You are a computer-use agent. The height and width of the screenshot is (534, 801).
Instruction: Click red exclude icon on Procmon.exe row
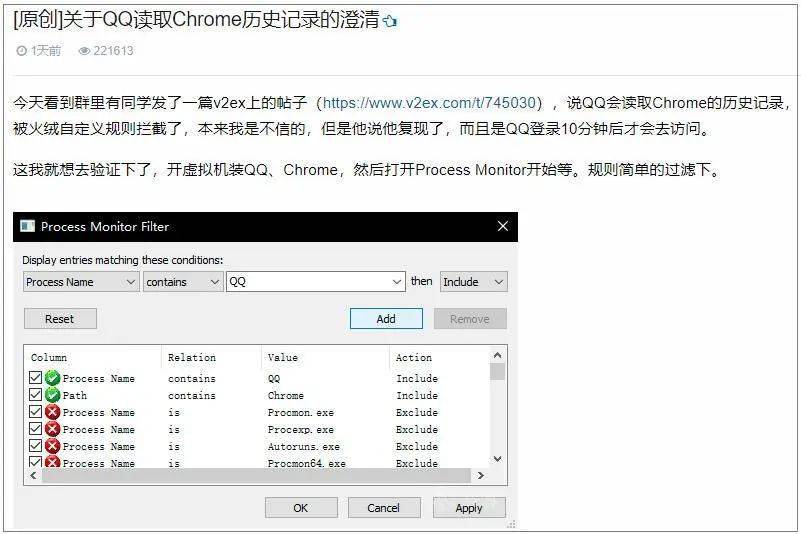[53, 412]
